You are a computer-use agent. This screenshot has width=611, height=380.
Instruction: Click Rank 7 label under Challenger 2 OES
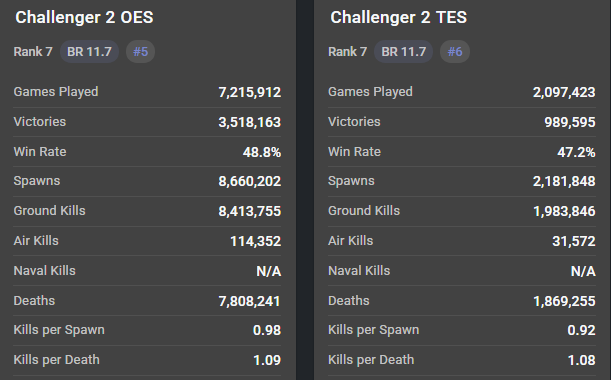pos(33,51)
